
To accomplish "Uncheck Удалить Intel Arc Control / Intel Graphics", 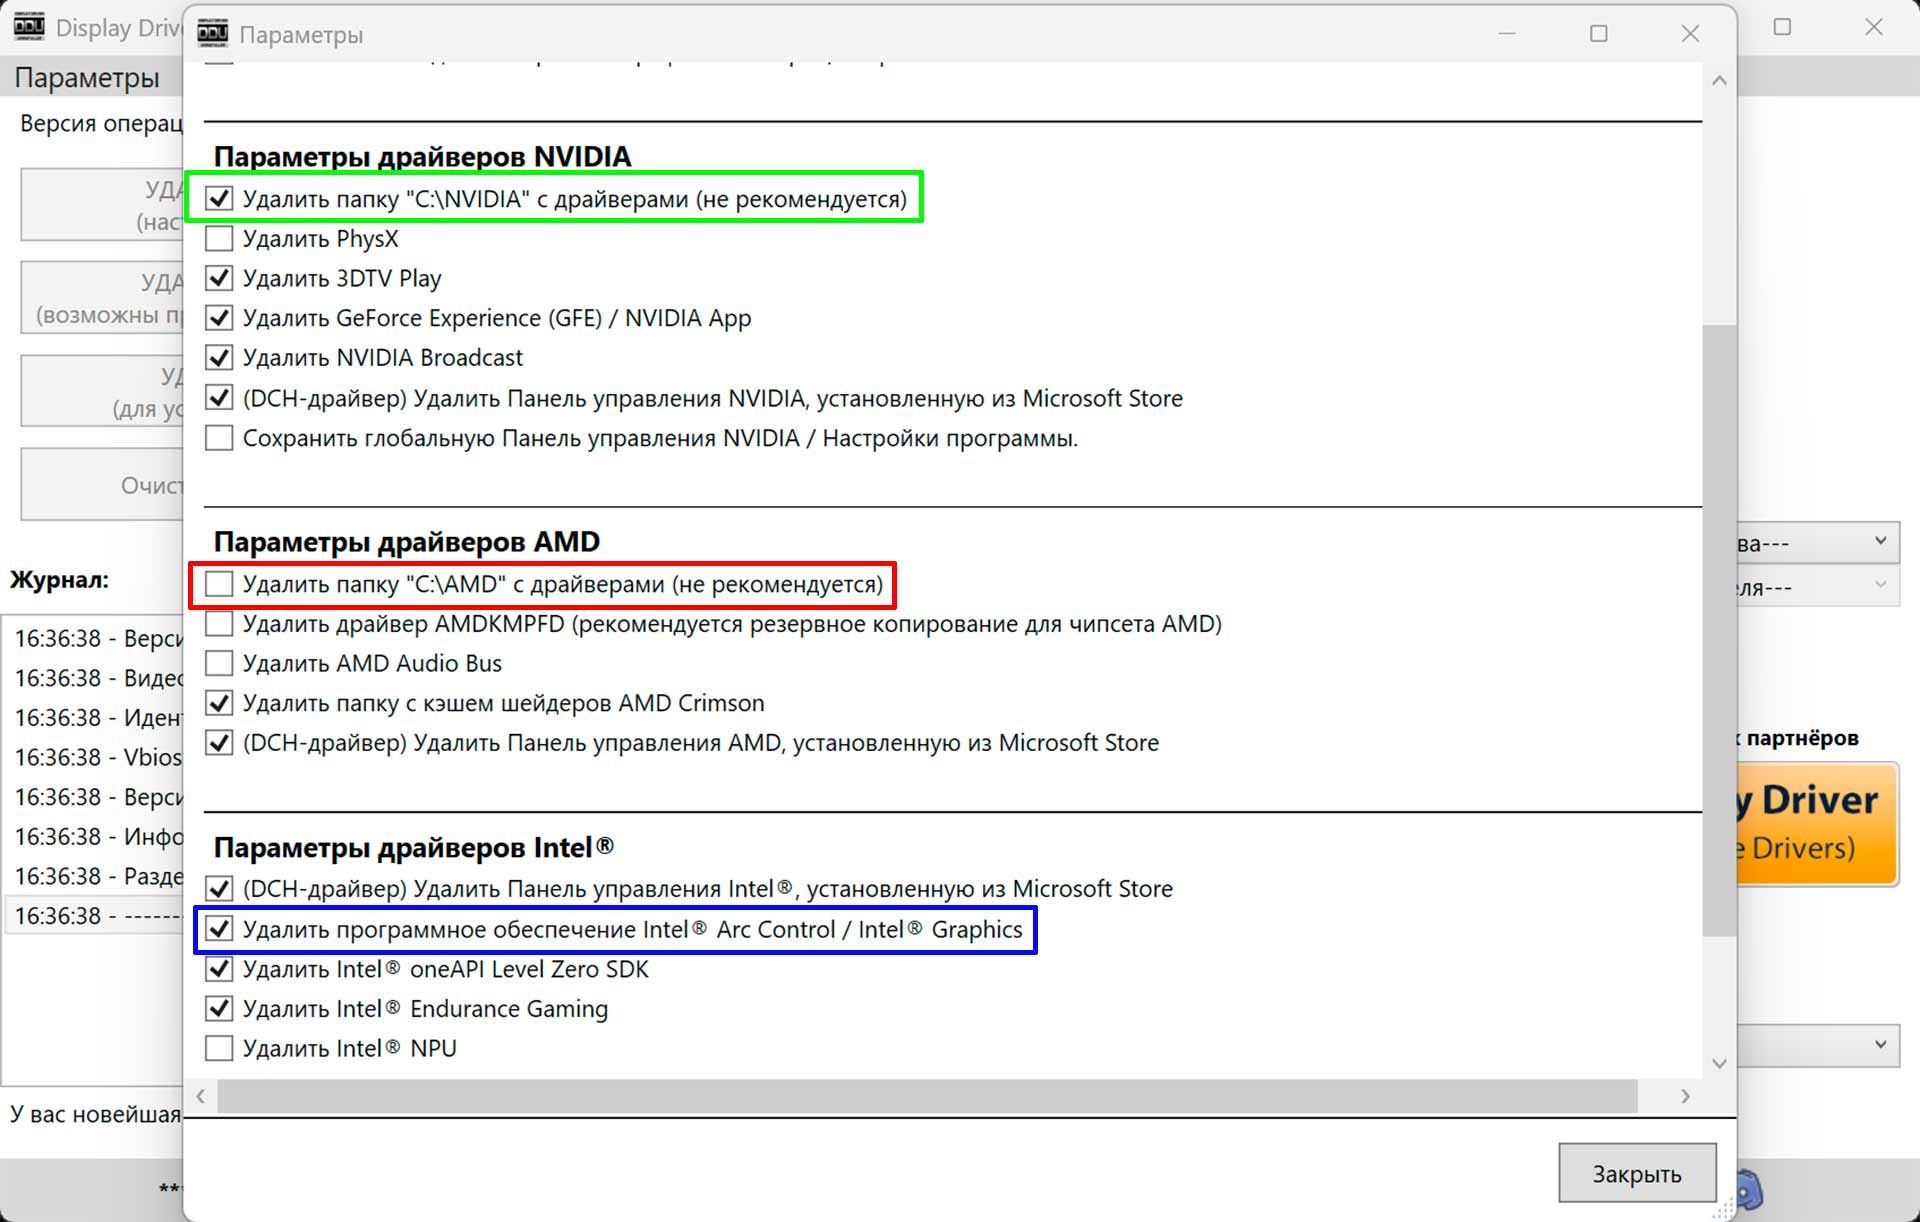I will (219, 929).
